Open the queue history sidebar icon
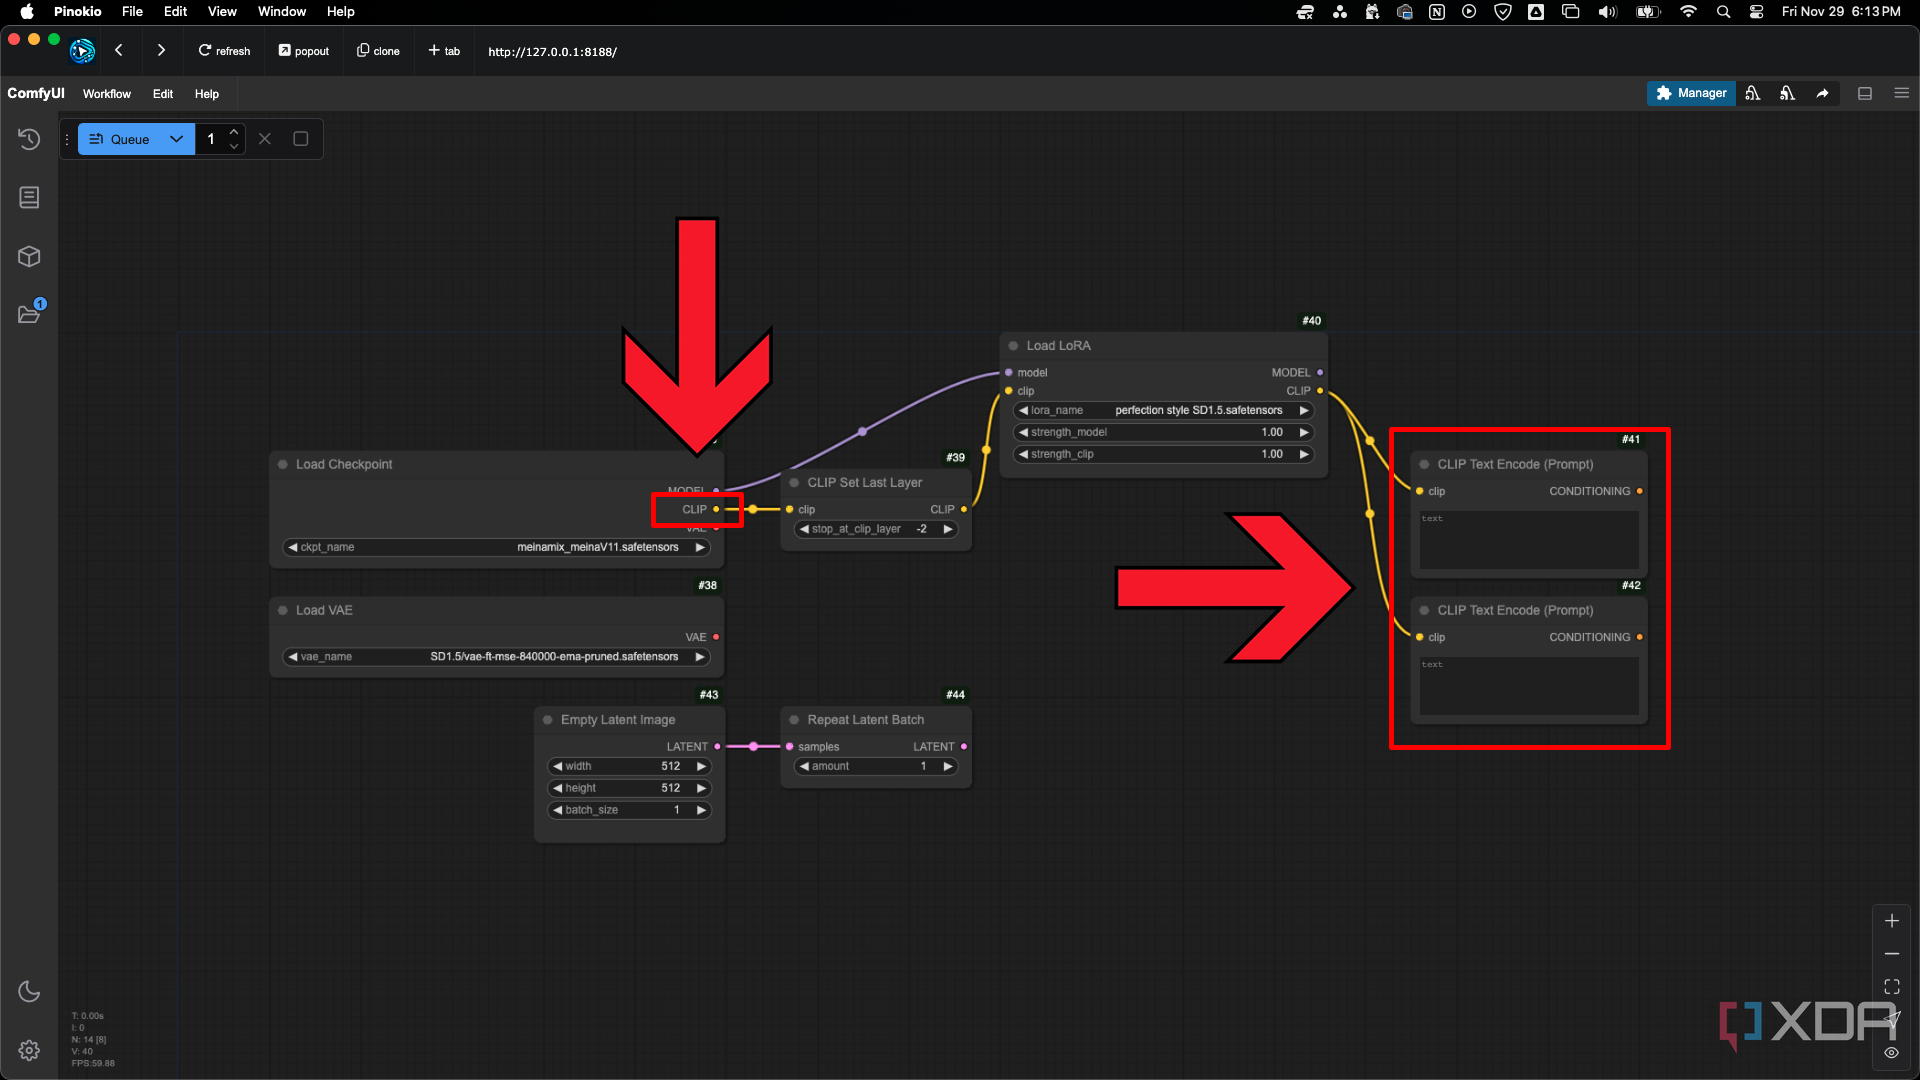1920x1080 pixels. coord(29,139)
